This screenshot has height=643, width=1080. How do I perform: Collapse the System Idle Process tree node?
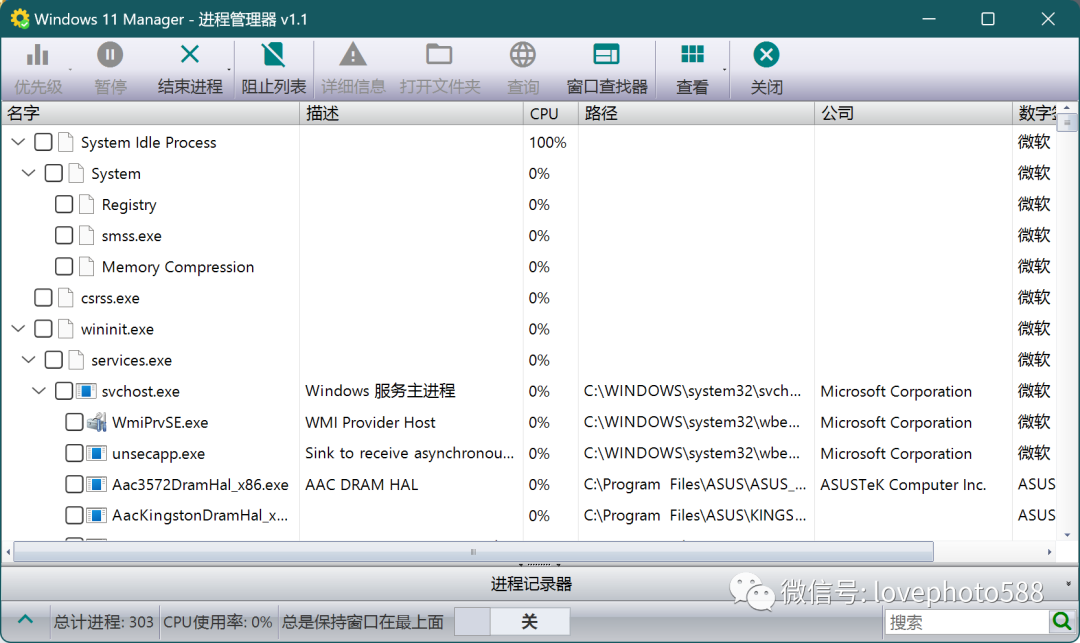pos(19,142)
